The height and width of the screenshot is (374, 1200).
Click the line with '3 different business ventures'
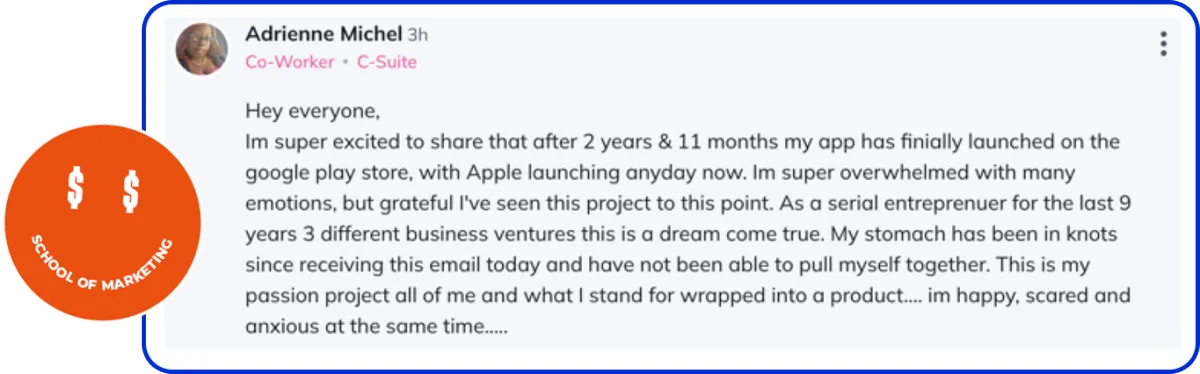(681, 234)
